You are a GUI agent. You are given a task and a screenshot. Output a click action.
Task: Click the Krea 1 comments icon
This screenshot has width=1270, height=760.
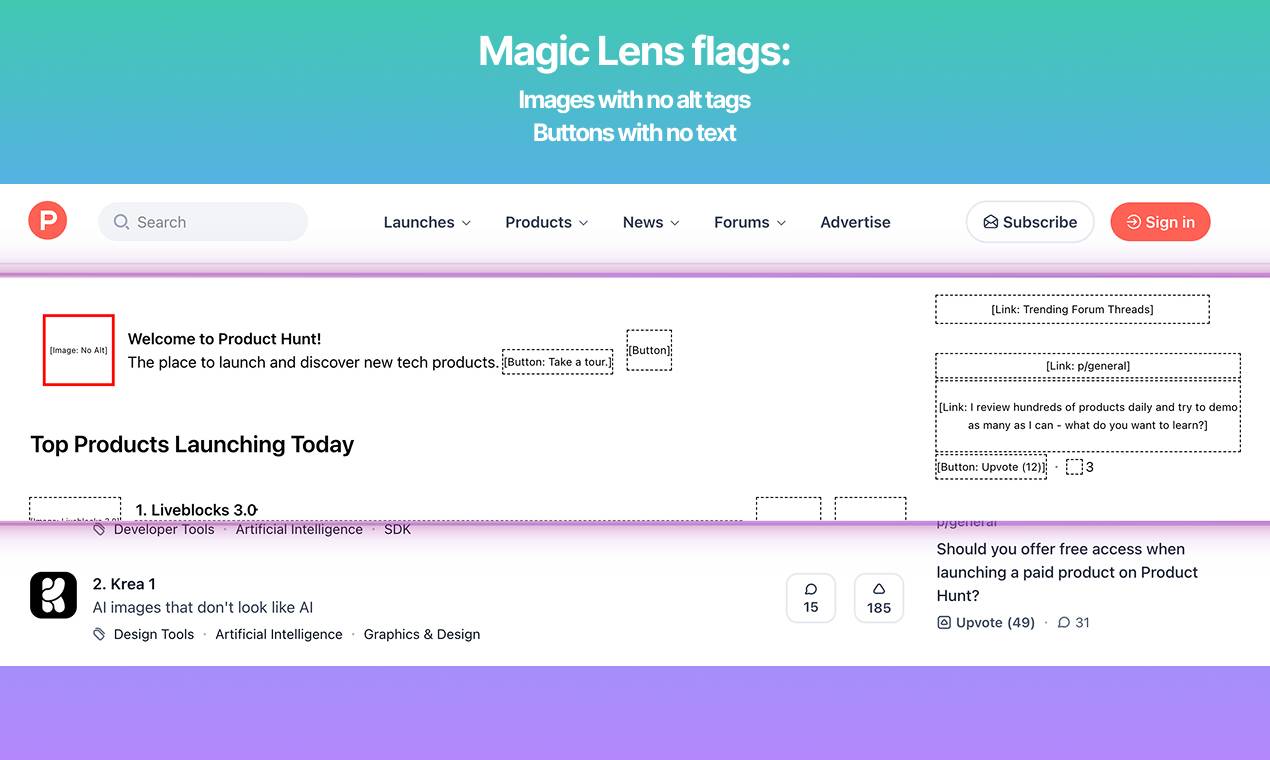[810, 590]
